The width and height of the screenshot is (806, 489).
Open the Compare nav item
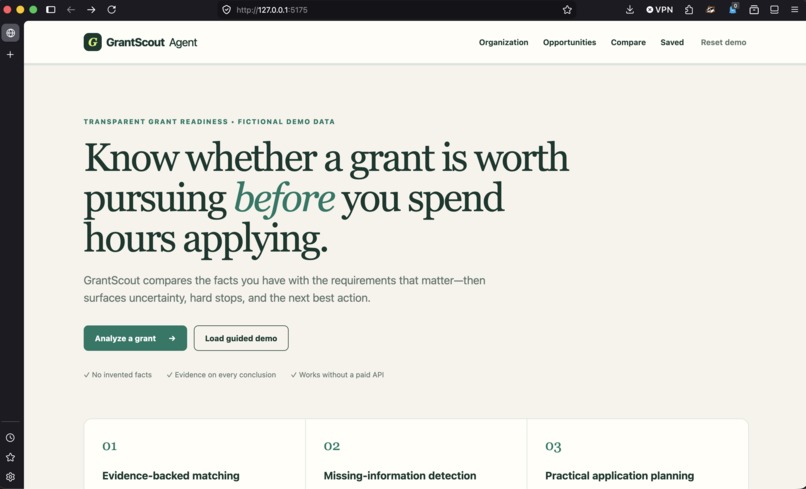(628, 43)
